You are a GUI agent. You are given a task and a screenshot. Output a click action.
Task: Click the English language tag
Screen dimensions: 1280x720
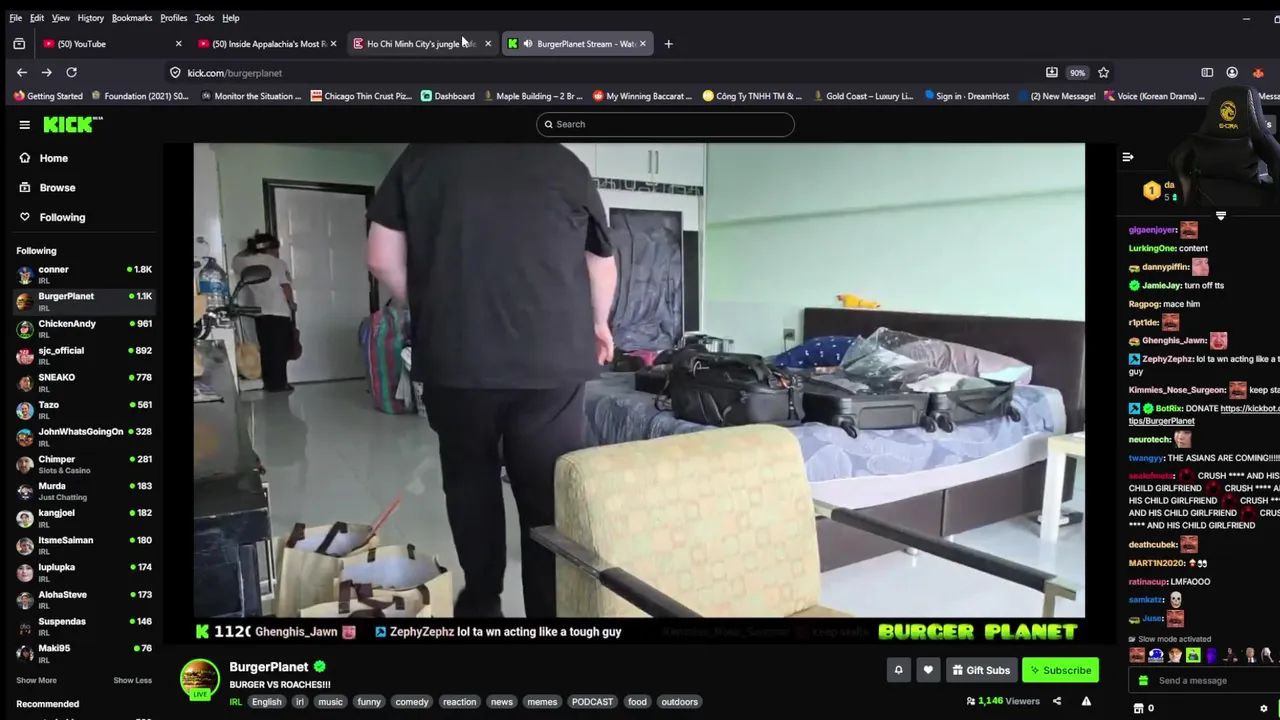[x=266, y=702]
